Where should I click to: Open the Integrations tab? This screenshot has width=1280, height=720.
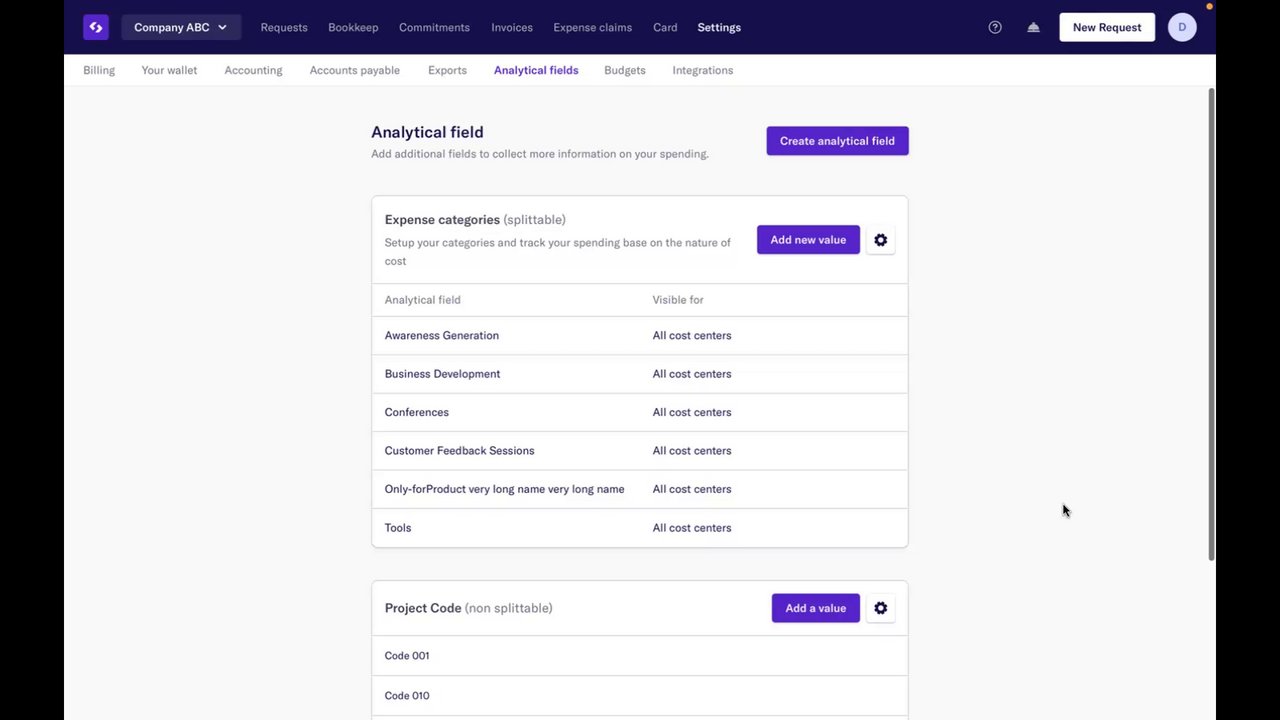702,70
